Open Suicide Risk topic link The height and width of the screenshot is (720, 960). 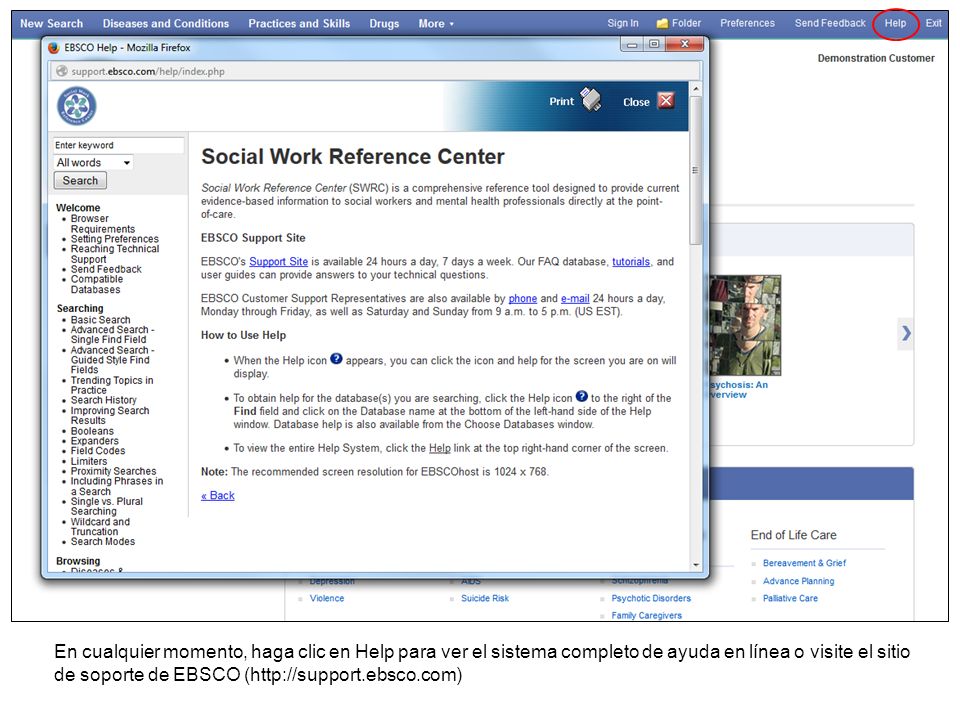[x=484, y=598]
